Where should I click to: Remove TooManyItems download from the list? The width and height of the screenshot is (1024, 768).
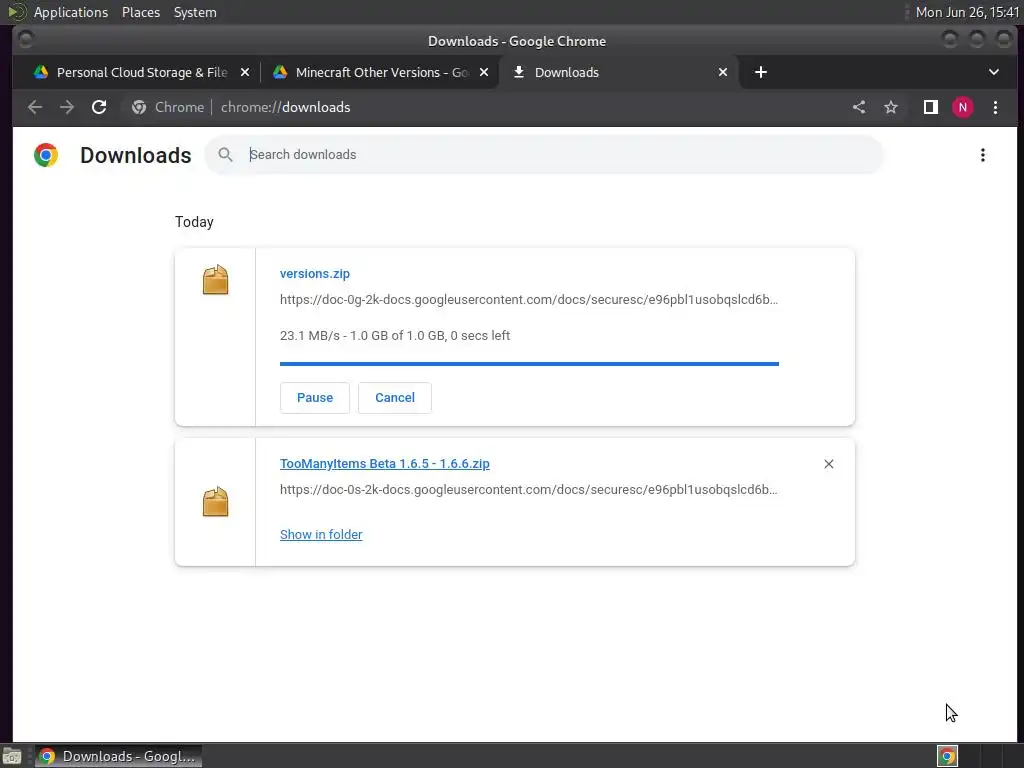pyautogui.click(x=829, y=464)
